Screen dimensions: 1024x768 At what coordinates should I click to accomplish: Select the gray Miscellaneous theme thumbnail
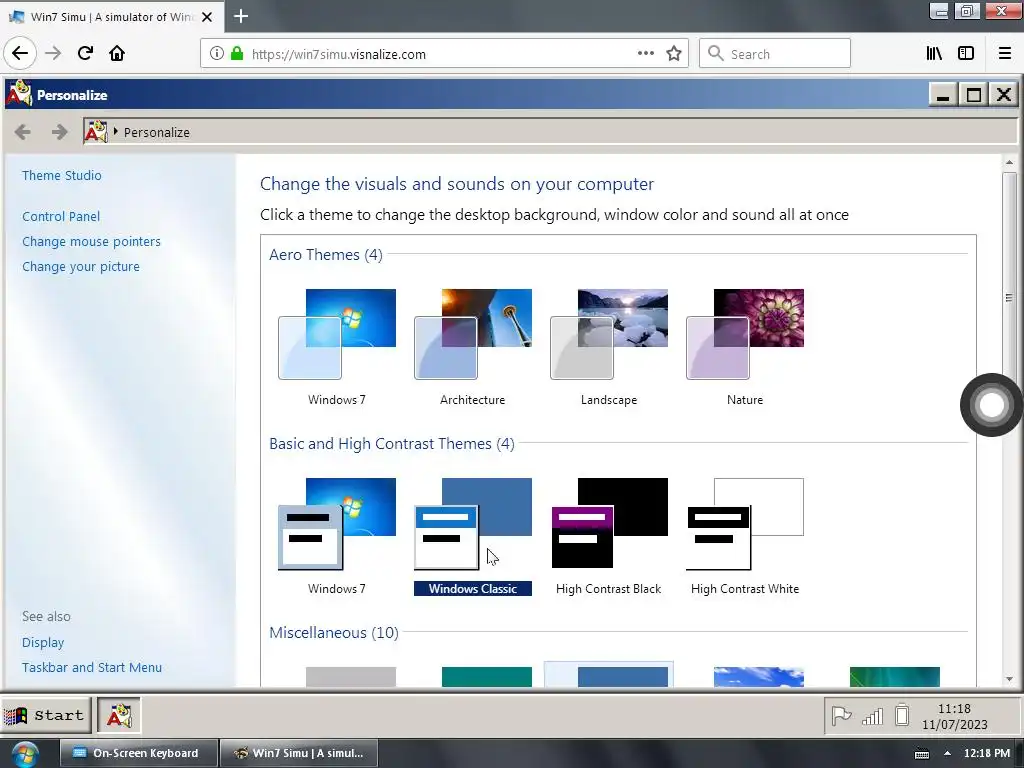point(351,677)
